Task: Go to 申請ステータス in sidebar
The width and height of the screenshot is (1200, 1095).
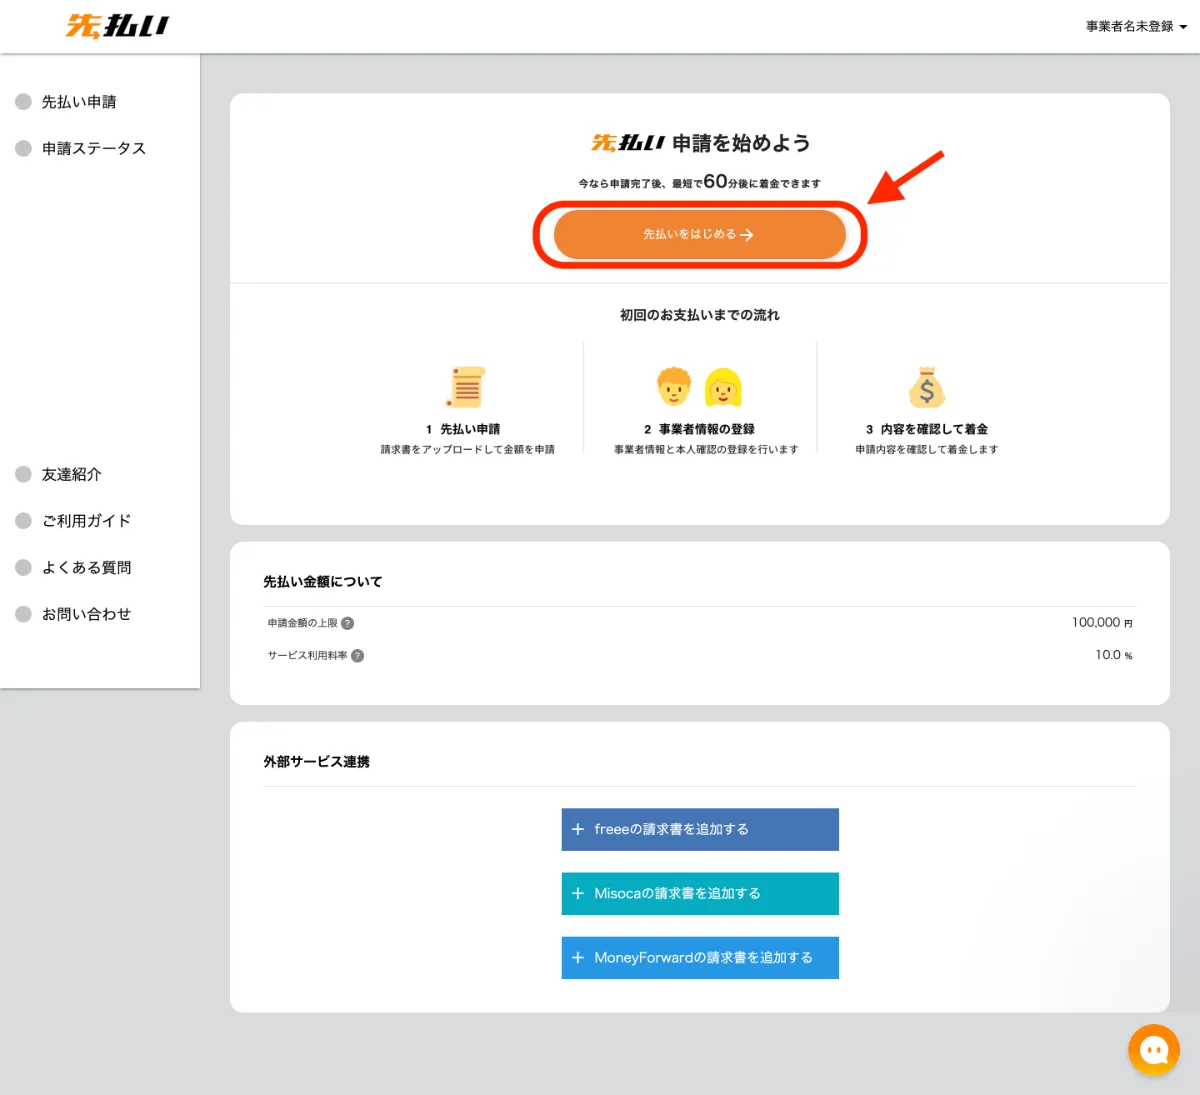Action: coord(94,148)
